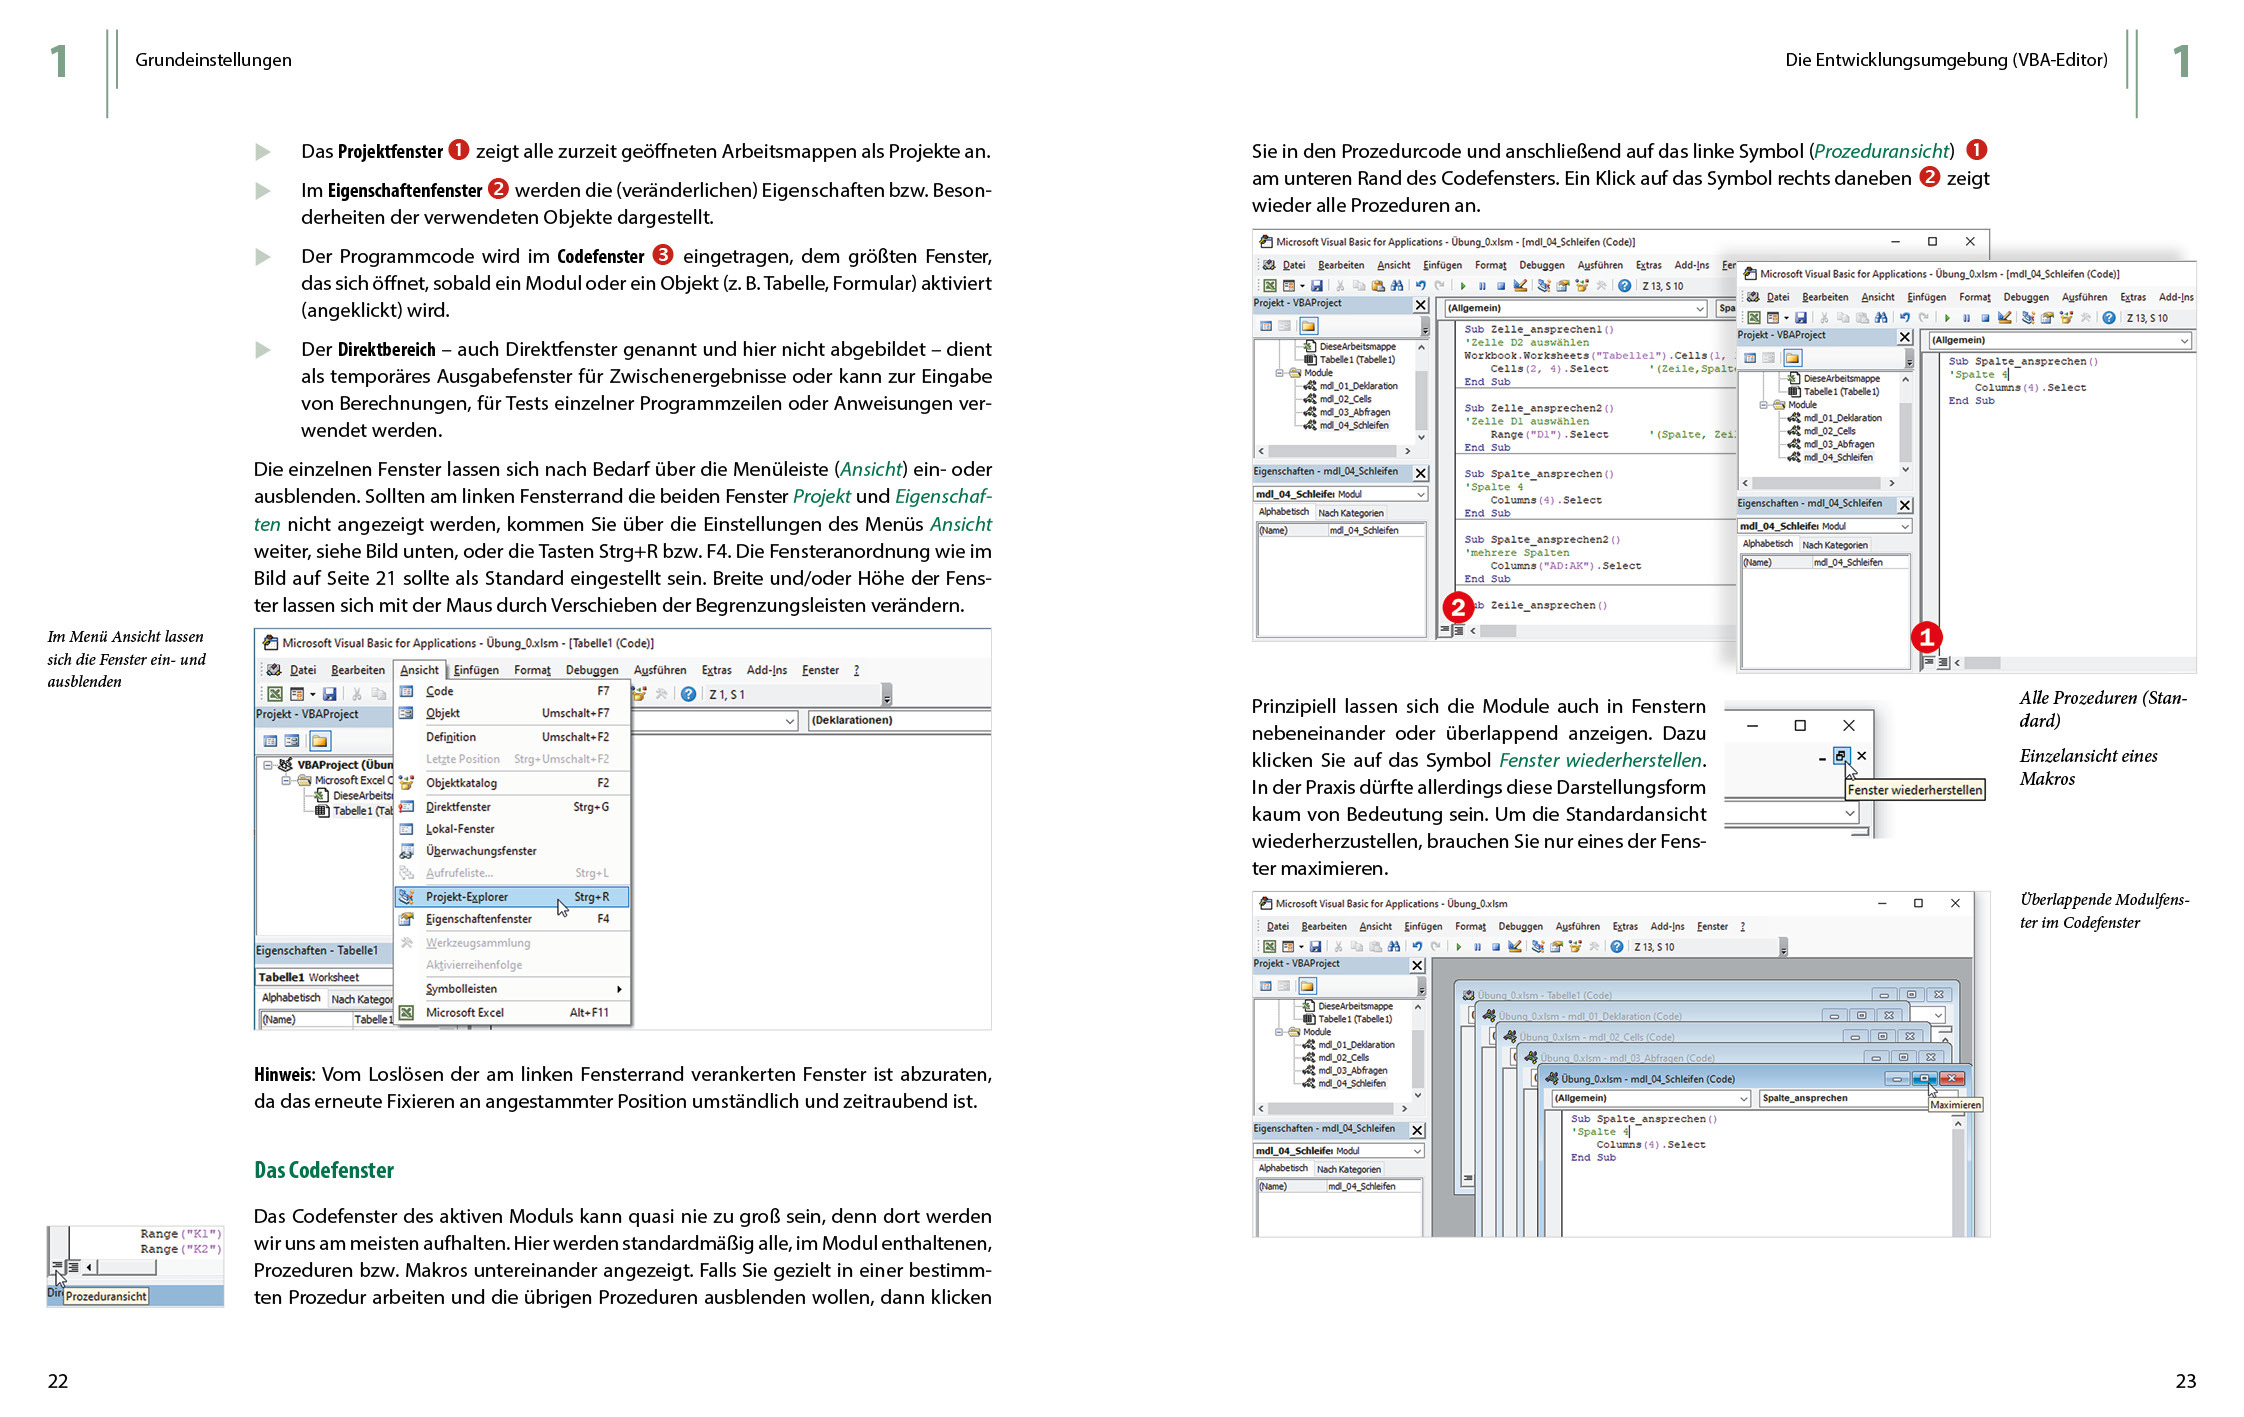Image resolution: width=2244 pixels, height=1417 pixels.
Task: Click Microsoft Excel entry at menu bottom
Action: 464,1013
